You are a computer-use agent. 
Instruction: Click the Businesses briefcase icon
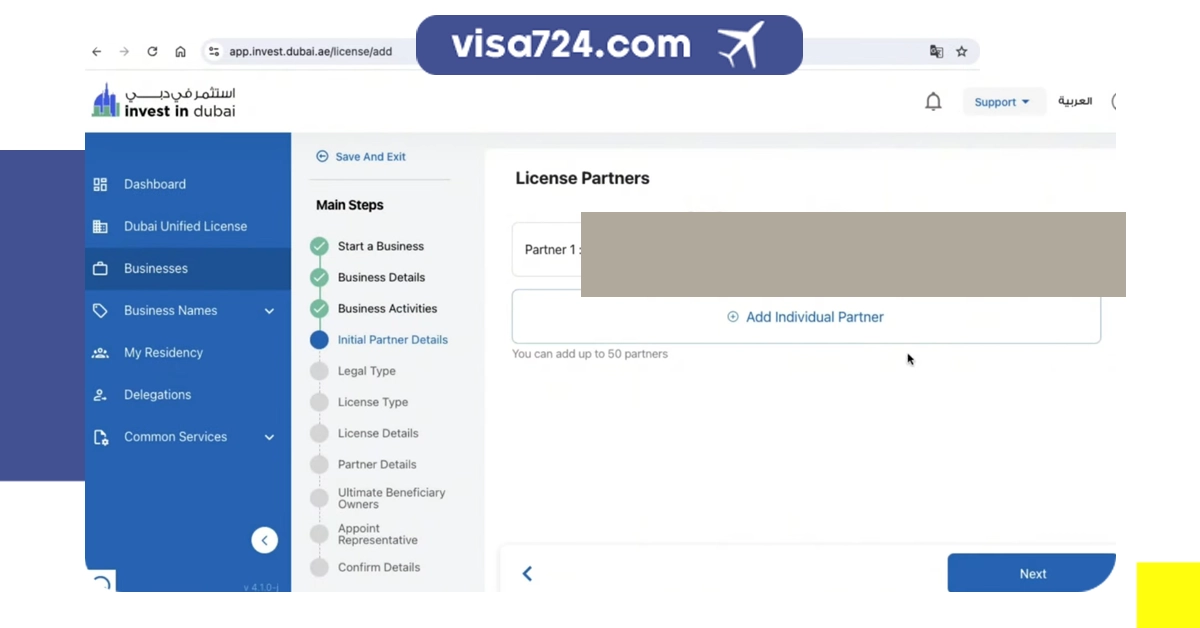pos(100,268)
